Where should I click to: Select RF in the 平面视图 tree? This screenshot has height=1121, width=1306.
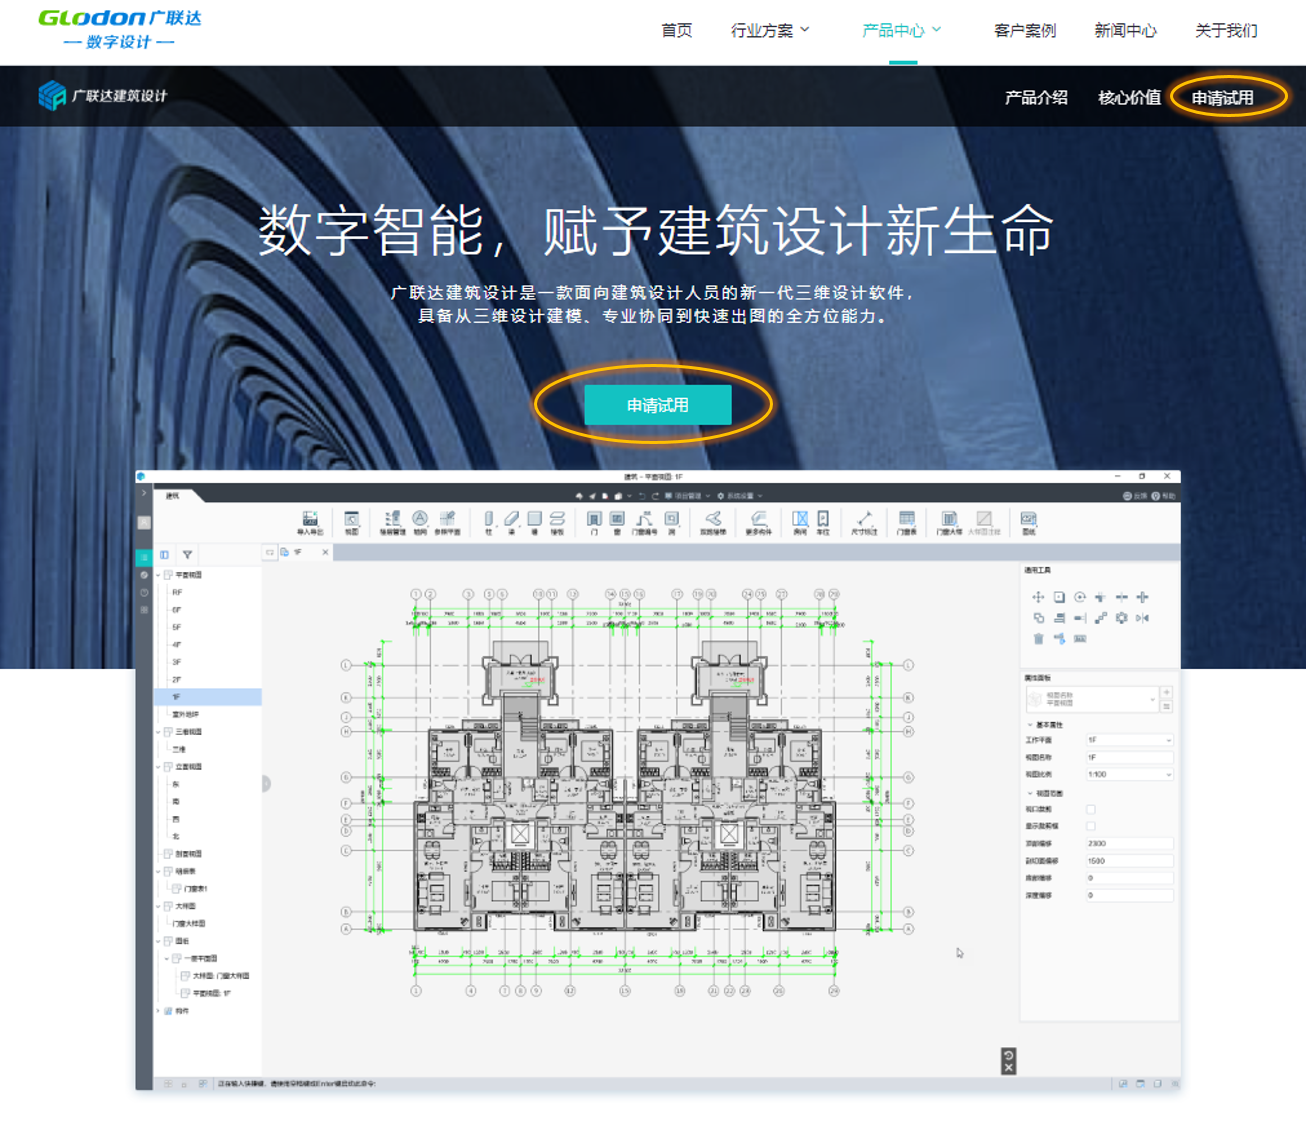[177, 593]
